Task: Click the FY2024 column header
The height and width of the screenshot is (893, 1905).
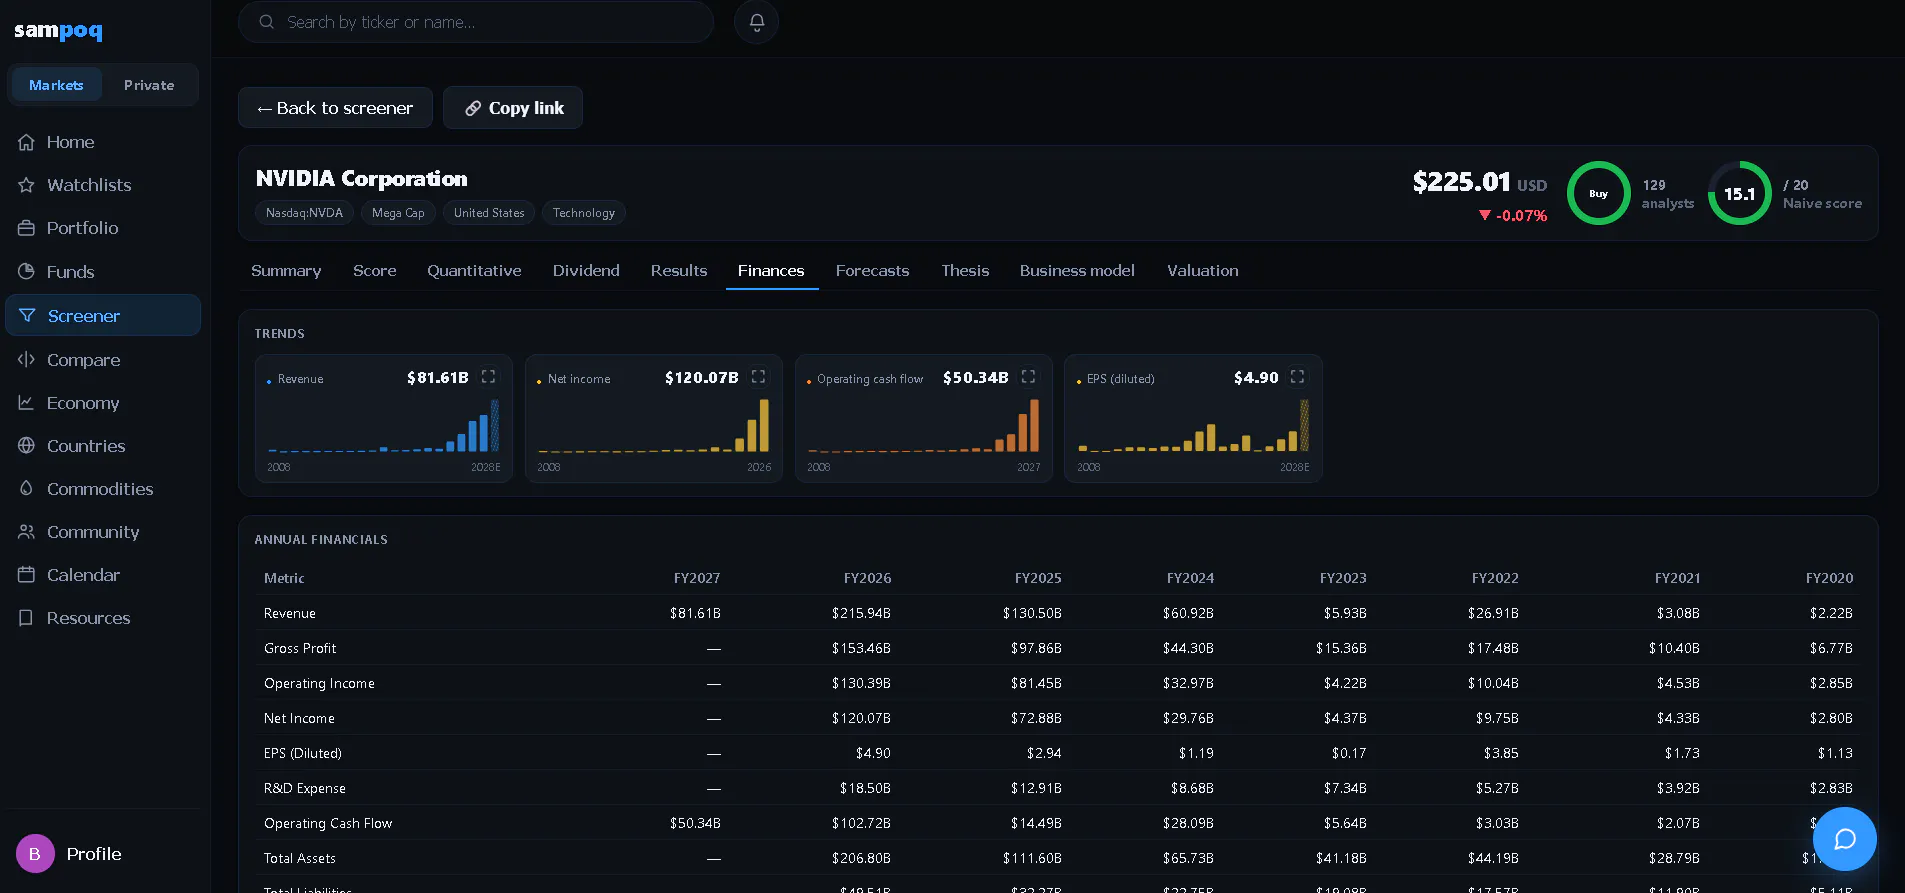Action: (x=1190, y=578)
